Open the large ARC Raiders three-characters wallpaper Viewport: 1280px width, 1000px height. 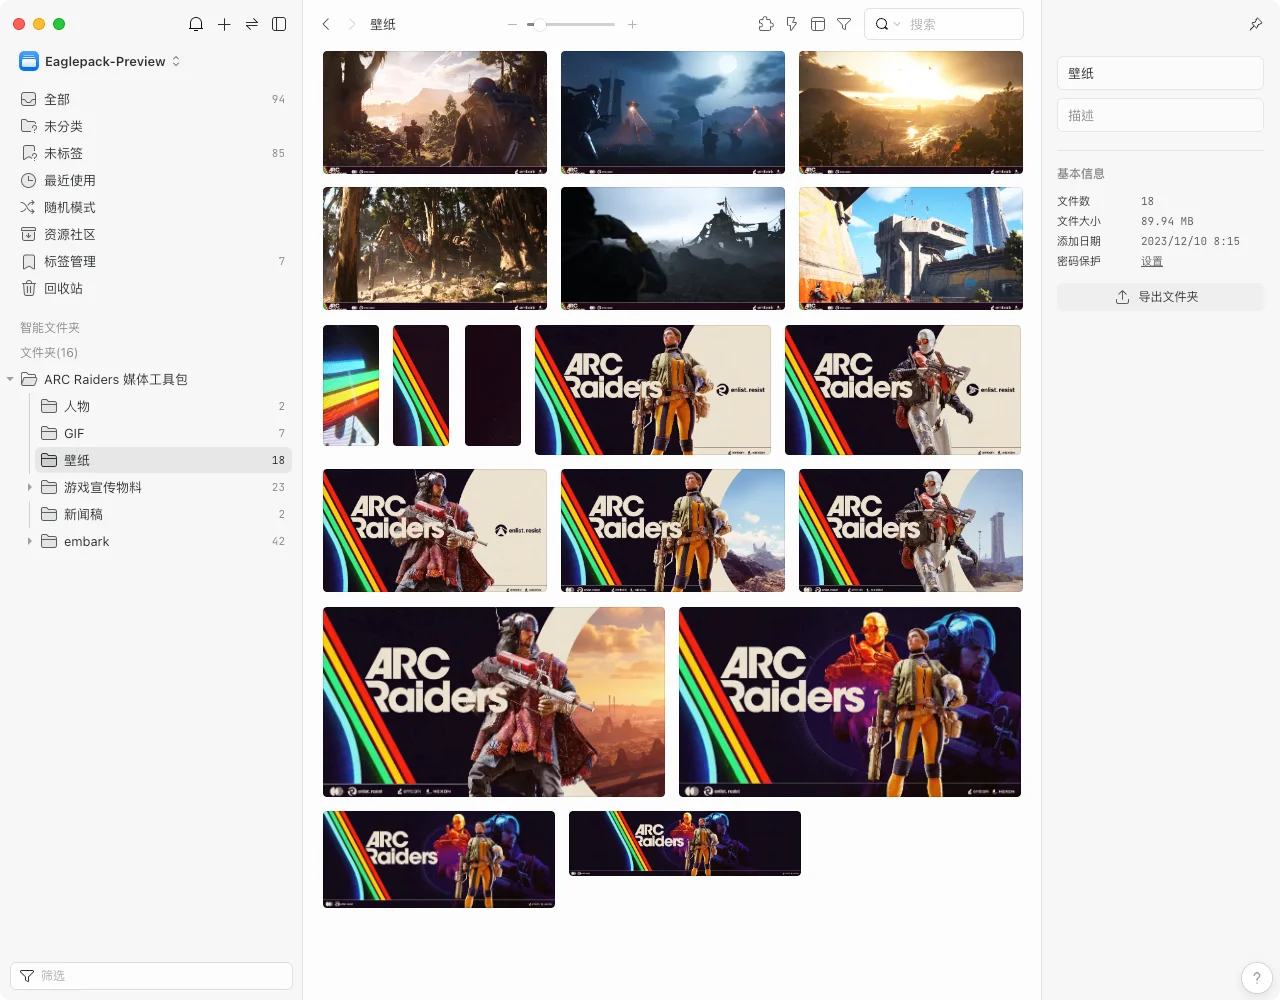click(x=850, y=702)
